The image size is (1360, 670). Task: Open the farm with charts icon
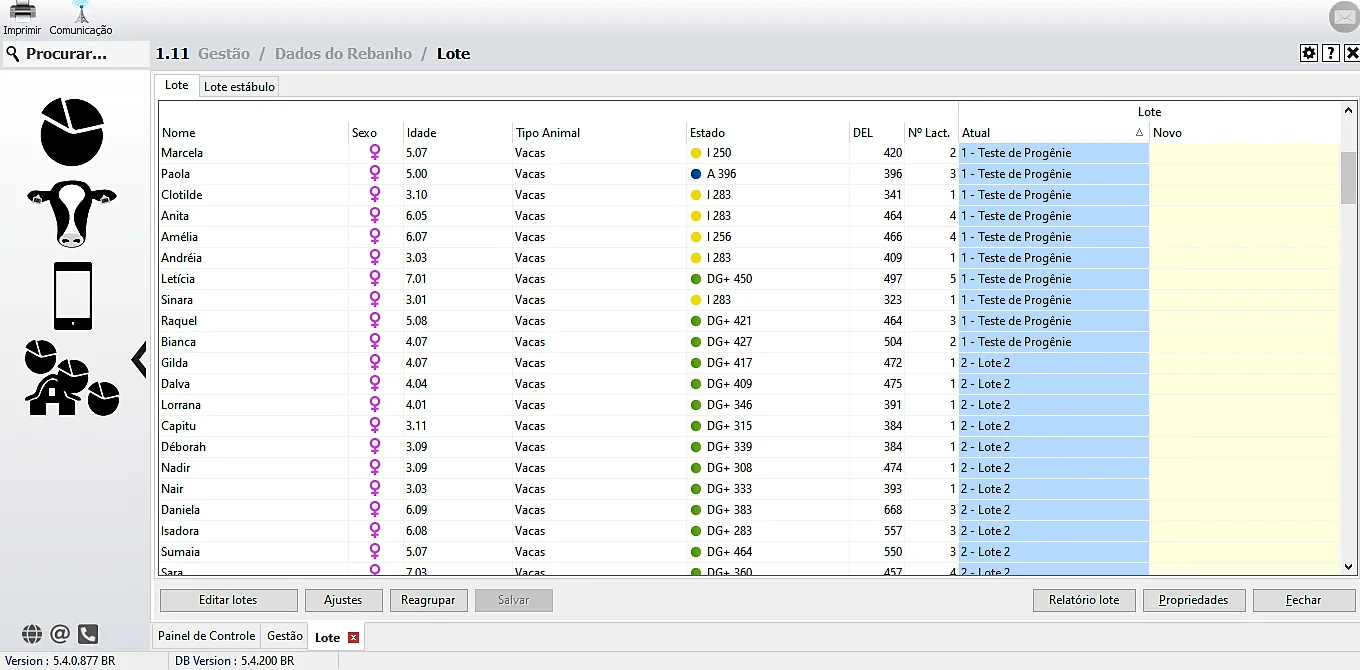pyautogui.click(x=70, y=378)
